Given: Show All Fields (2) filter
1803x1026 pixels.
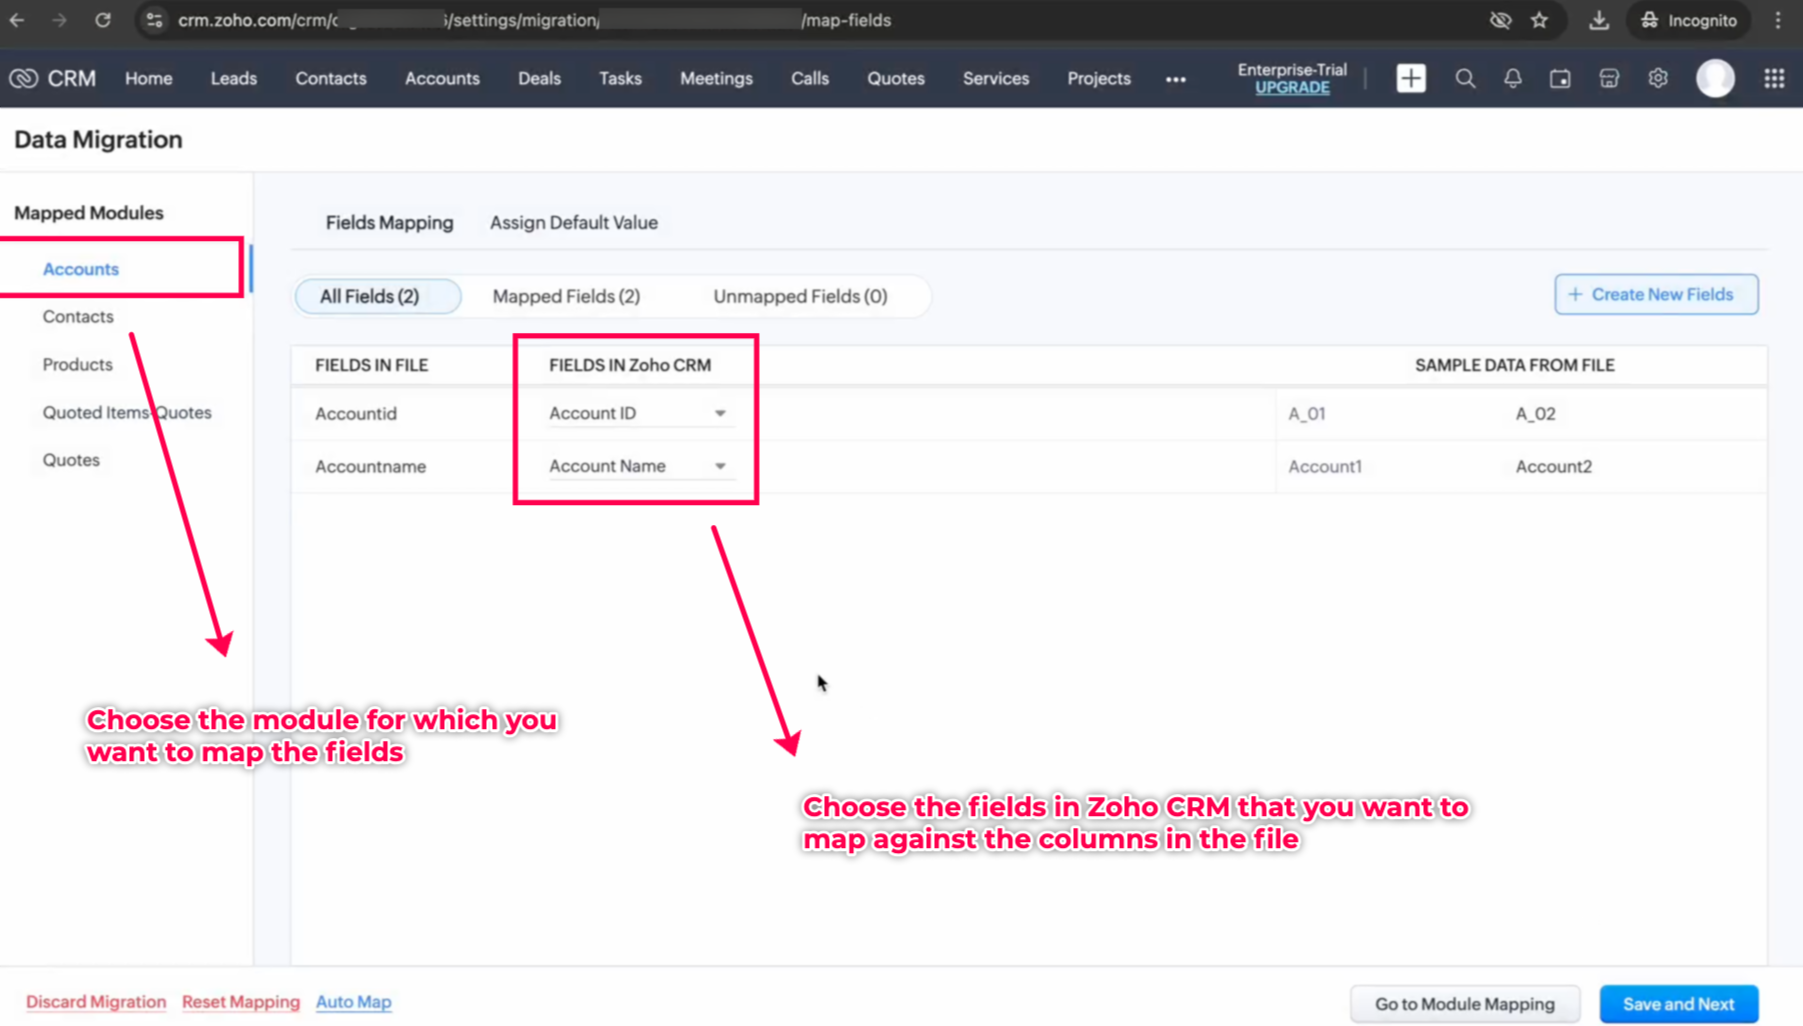Looking at the screenshot, I should click(x=378, y=296).
